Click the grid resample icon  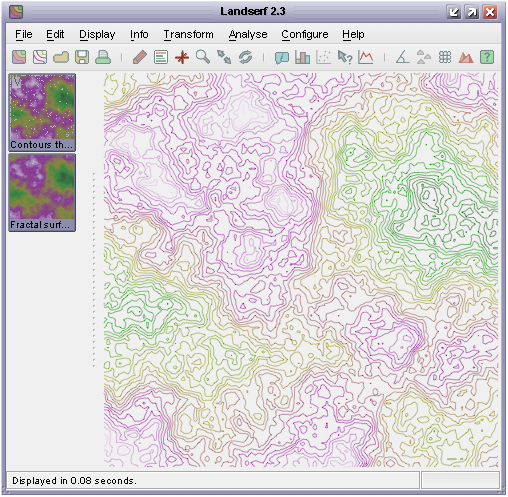(x=445, y=57)
